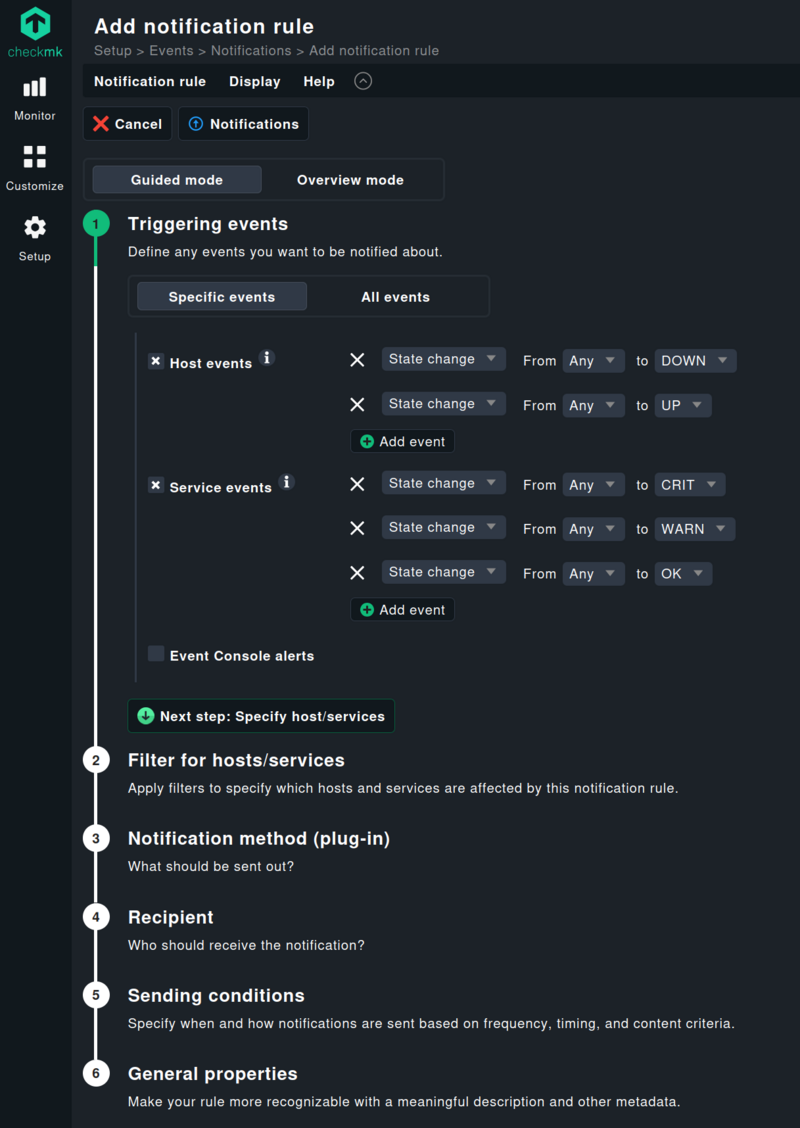This screenshot has width=800, height=1128.
Task: Disable the Service events checkbox
Action: [x=156, y=485]
